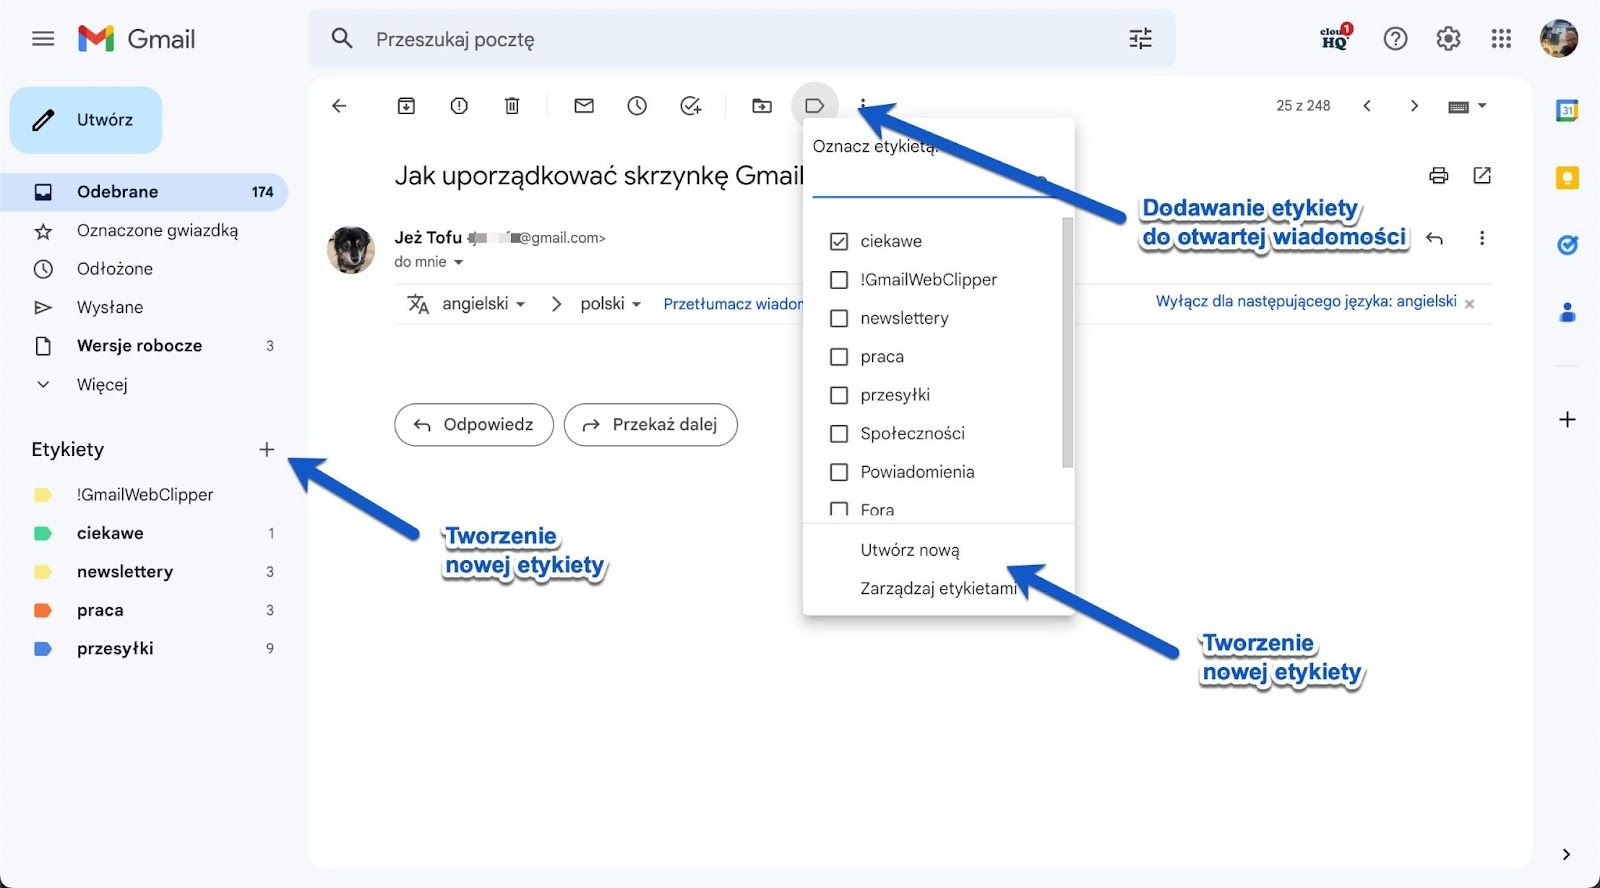Open the angielski source language dropdown
Viewport: 1600px width, 888px height.
pyautogui.click(x=484, y=304)
